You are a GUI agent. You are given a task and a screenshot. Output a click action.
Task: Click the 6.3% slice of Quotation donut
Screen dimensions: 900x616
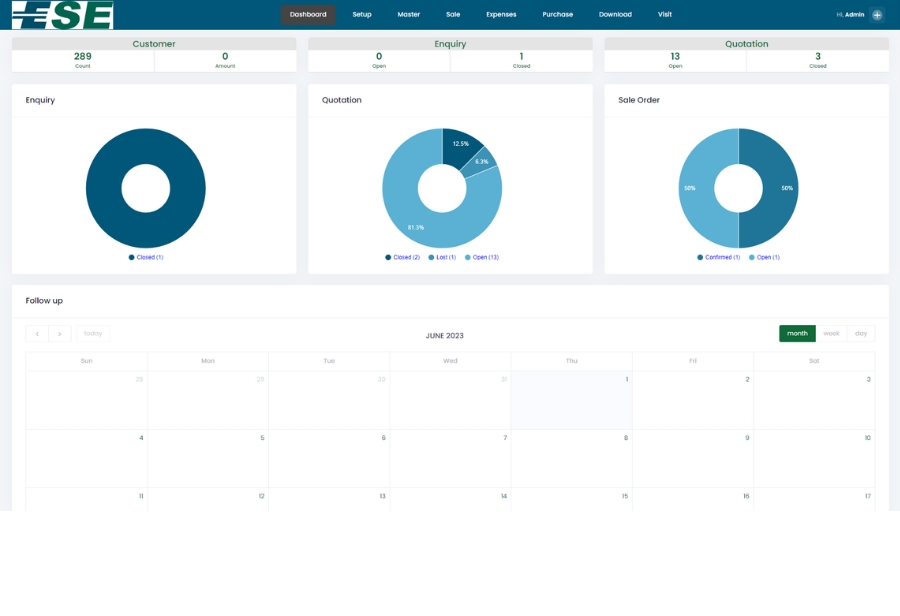pos(482,162)
